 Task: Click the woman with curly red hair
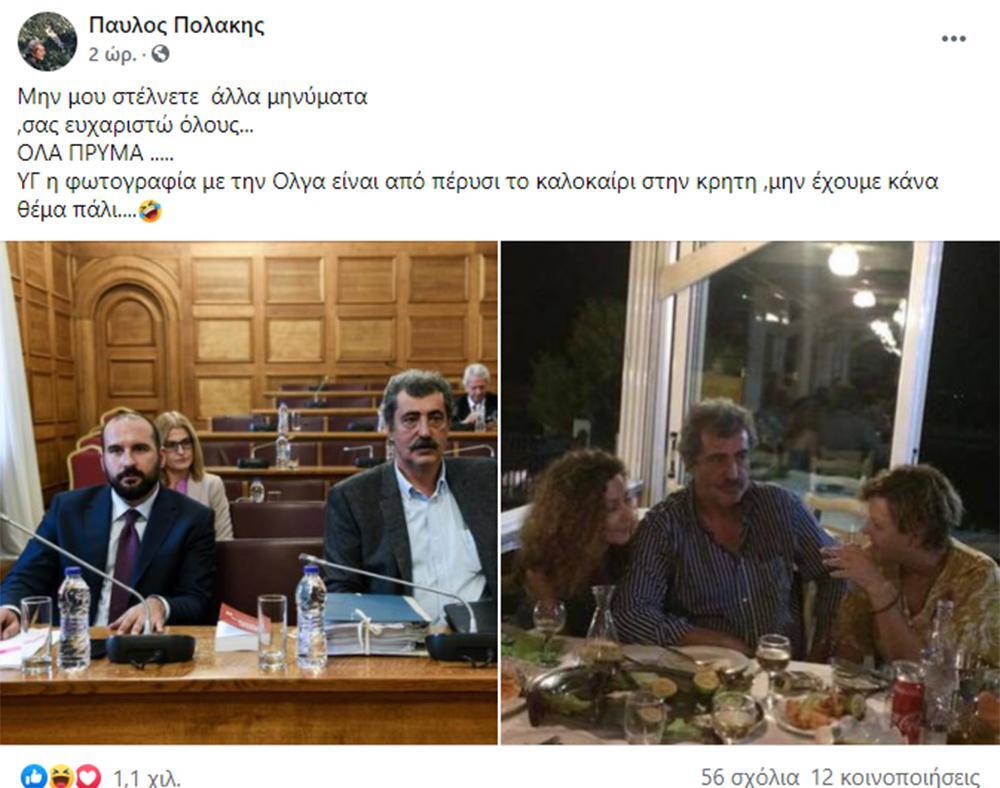tap(577, 536)
